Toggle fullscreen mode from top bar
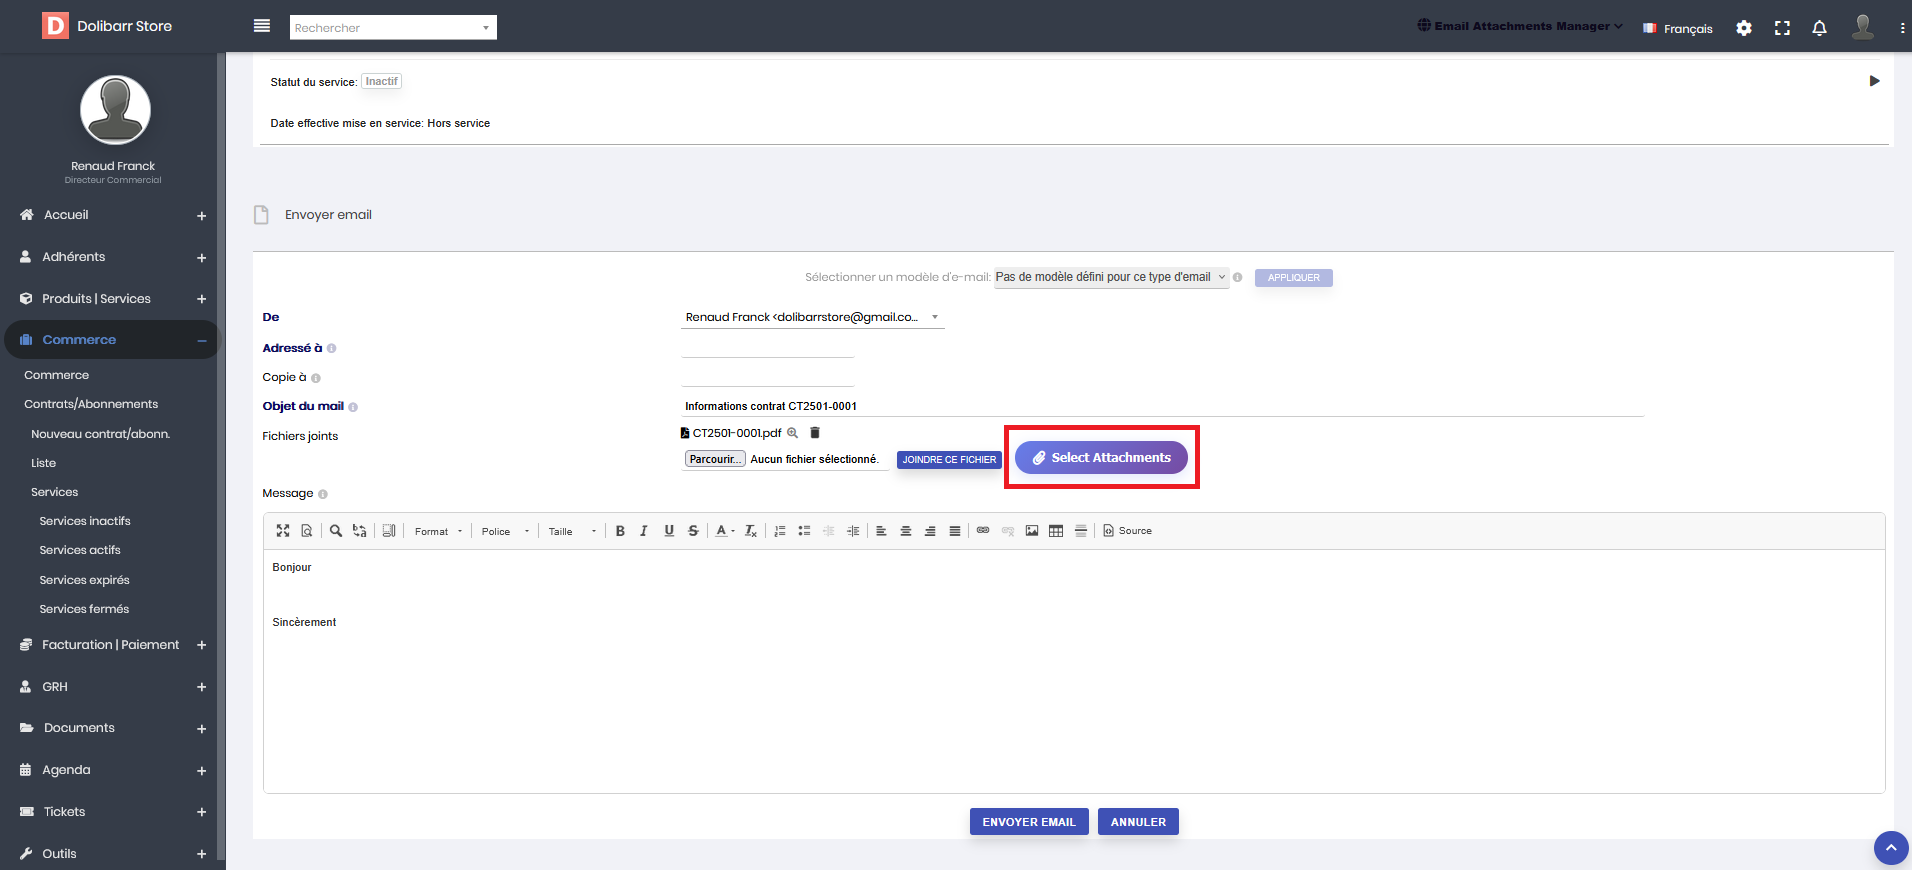This screenshot has width=1912, height=870. coord(1782,28)
